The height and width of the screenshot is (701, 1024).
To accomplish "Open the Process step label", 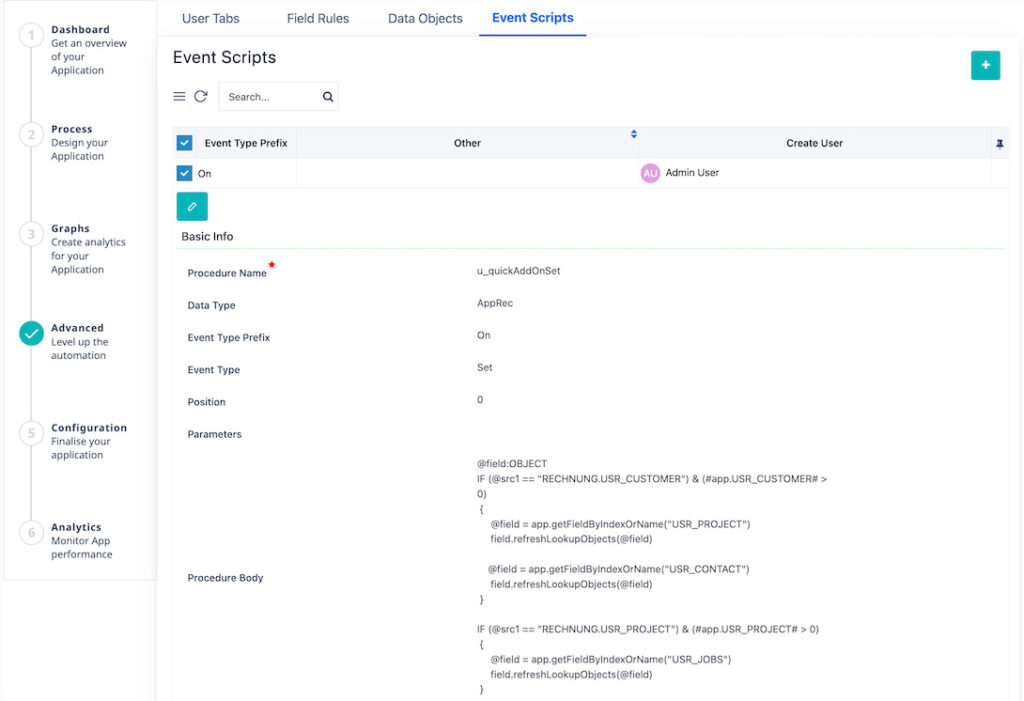I will pos(72,129).
